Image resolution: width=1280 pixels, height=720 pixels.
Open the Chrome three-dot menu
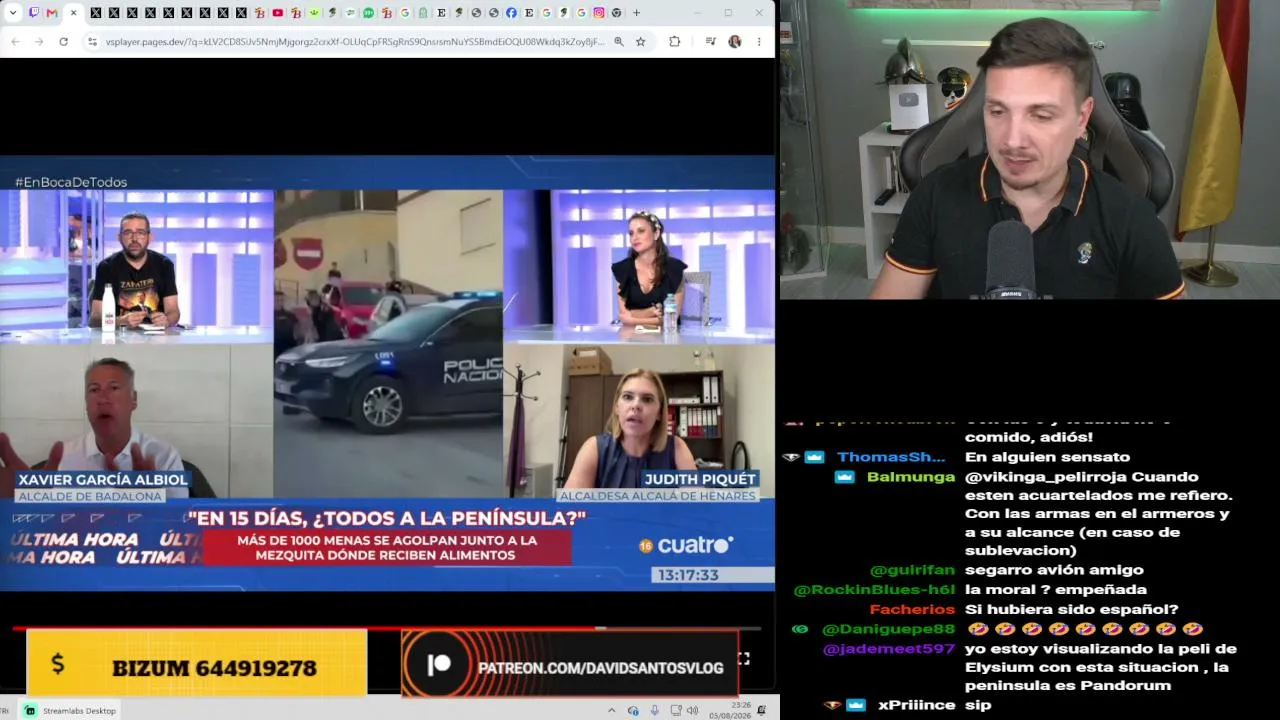(x=759, y=41)
